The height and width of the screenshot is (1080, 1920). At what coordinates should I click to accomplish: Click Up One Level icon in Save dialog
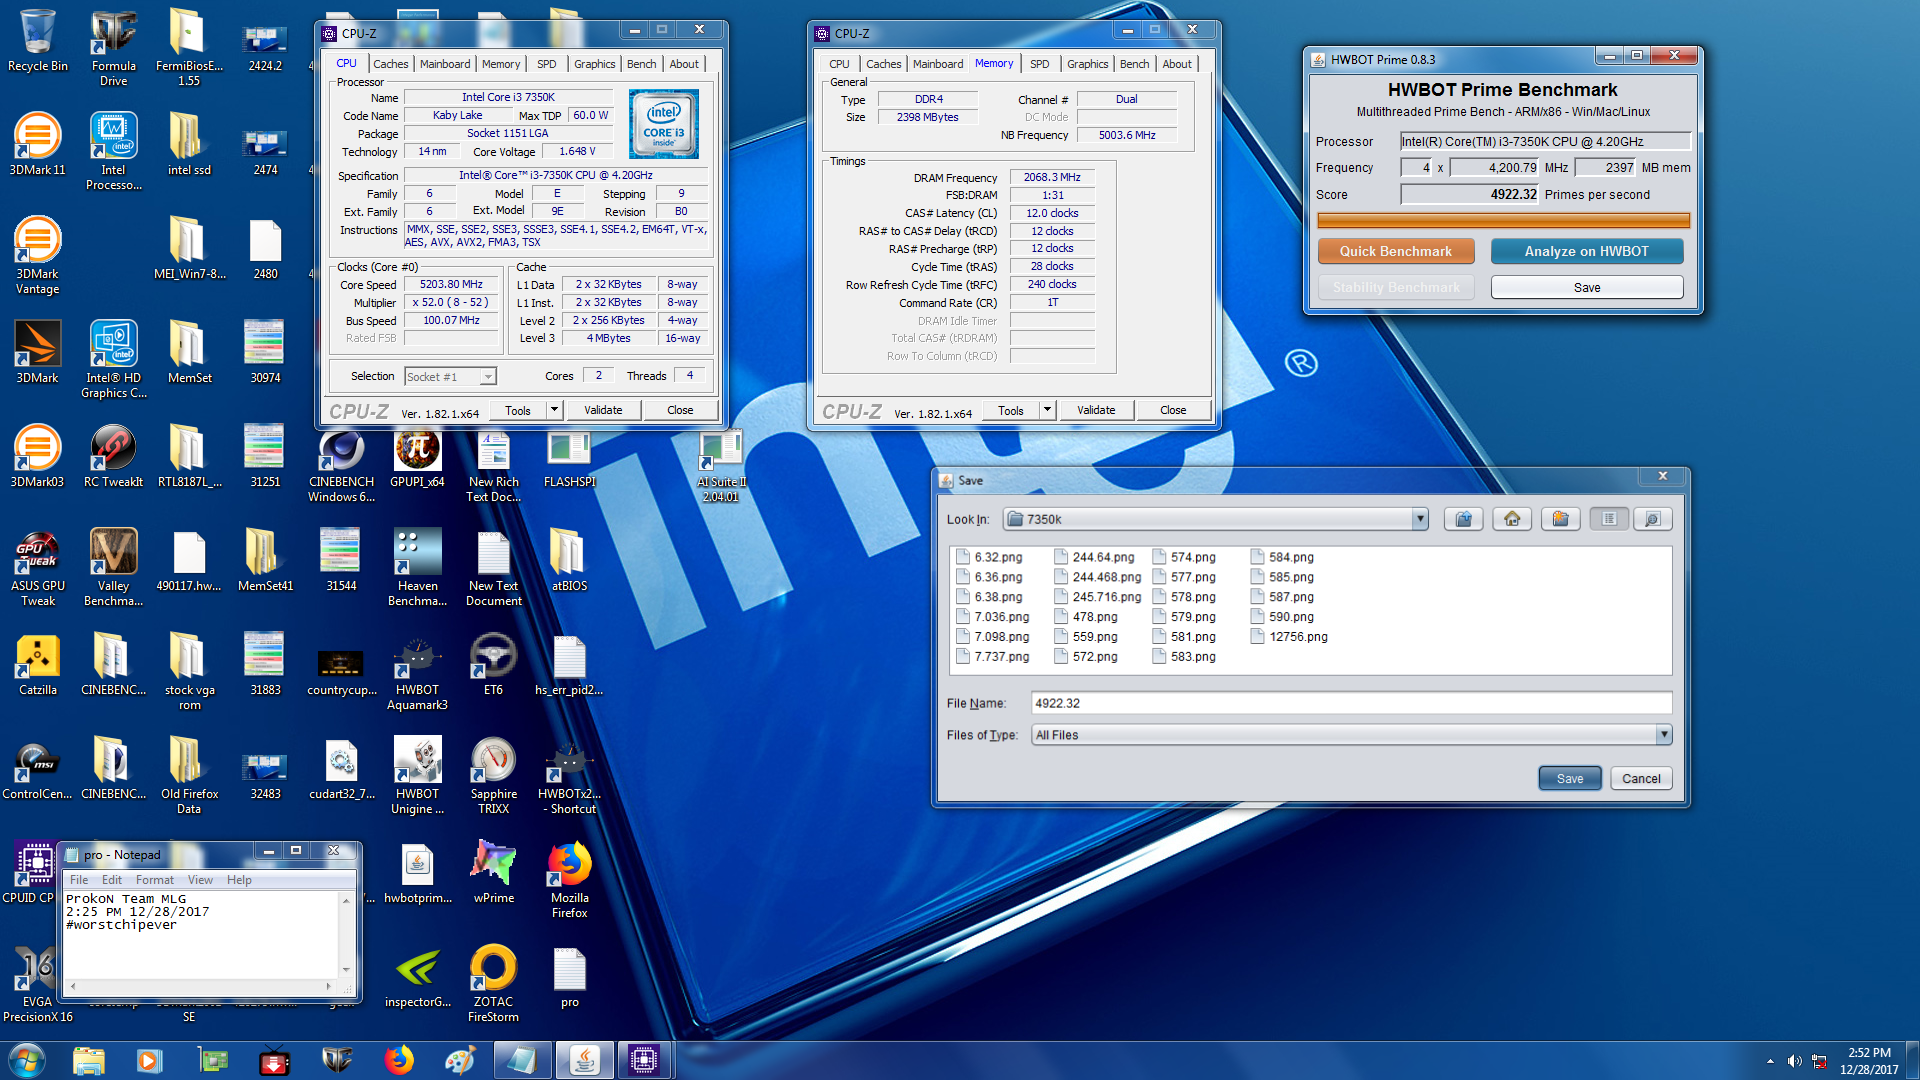(1463, 519)
